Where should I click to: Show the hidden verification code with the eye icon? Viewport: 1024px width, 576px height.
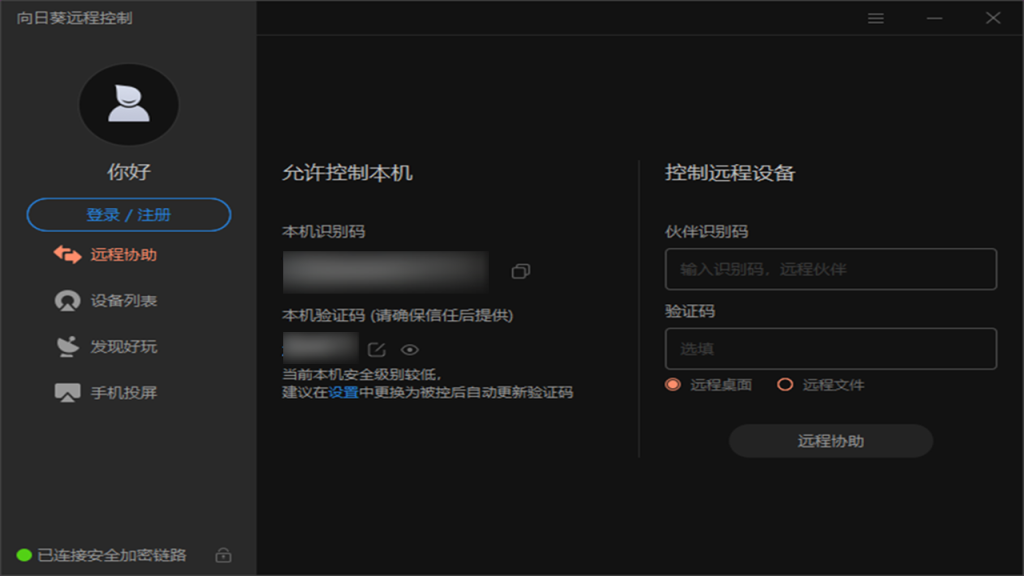pos(409,349)
